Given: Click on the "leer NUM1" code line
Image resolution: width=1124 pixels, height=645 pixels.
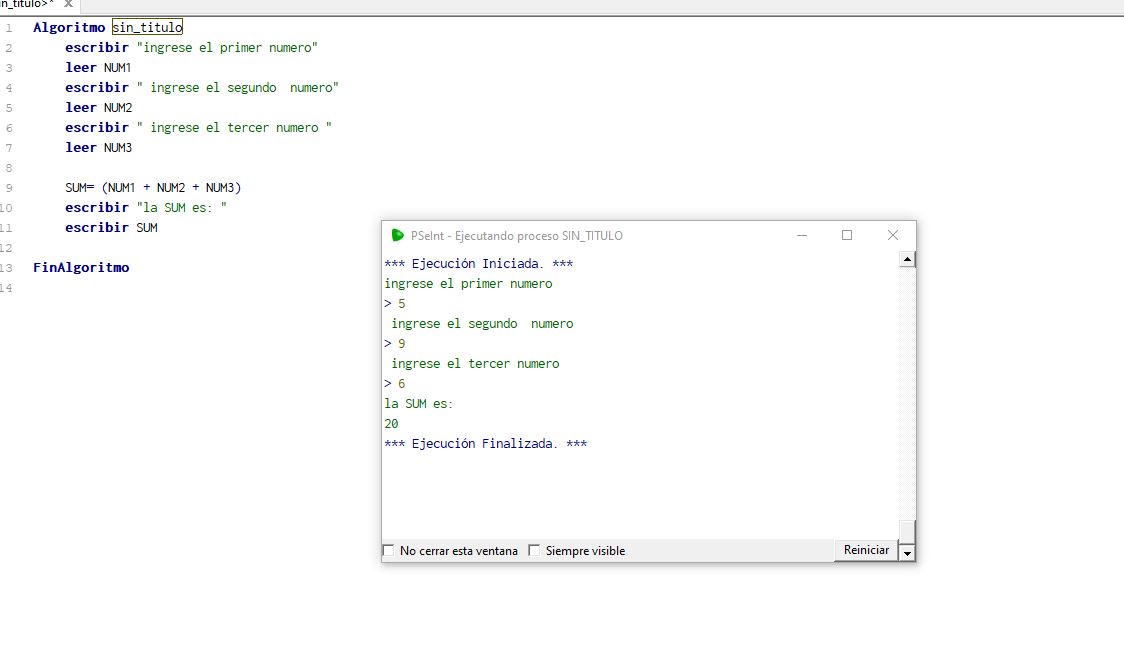Looking at the screenshot, I should click(98, 67).
